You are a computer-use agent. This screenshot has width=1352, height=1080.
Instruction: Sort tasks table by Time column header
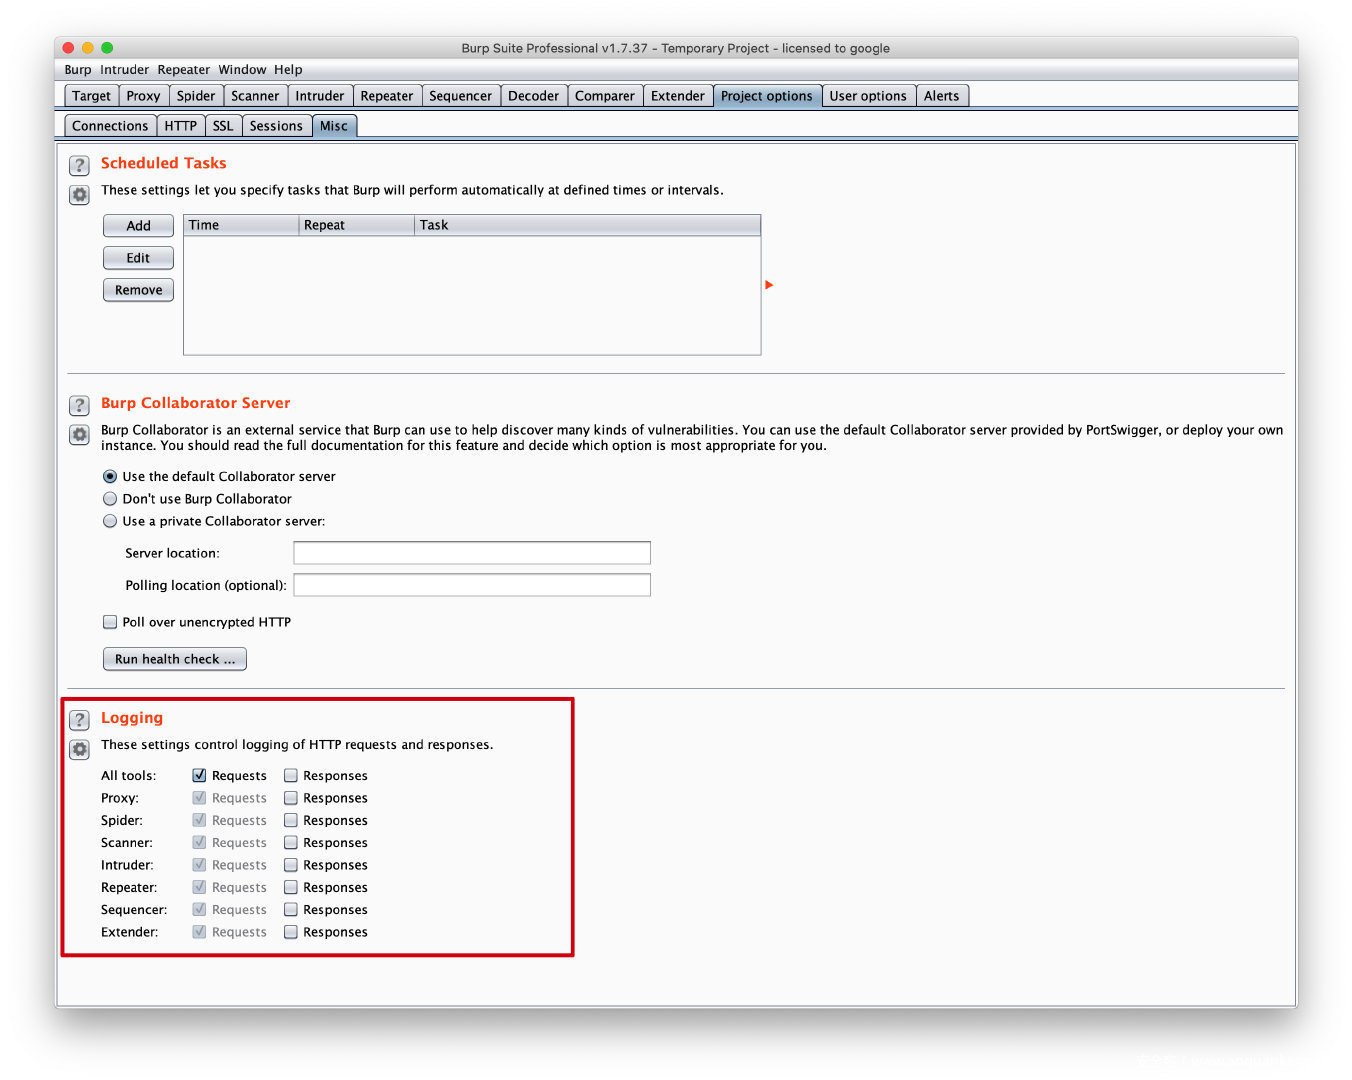[241, 225]
